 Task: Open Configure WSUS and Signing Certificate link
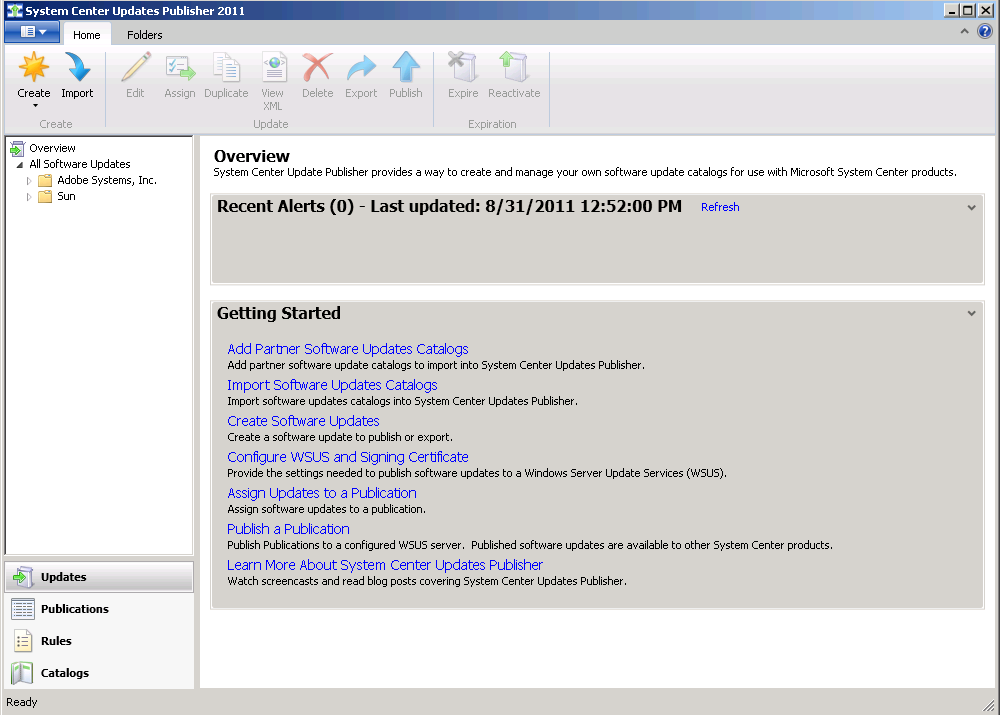click(347, 456)
